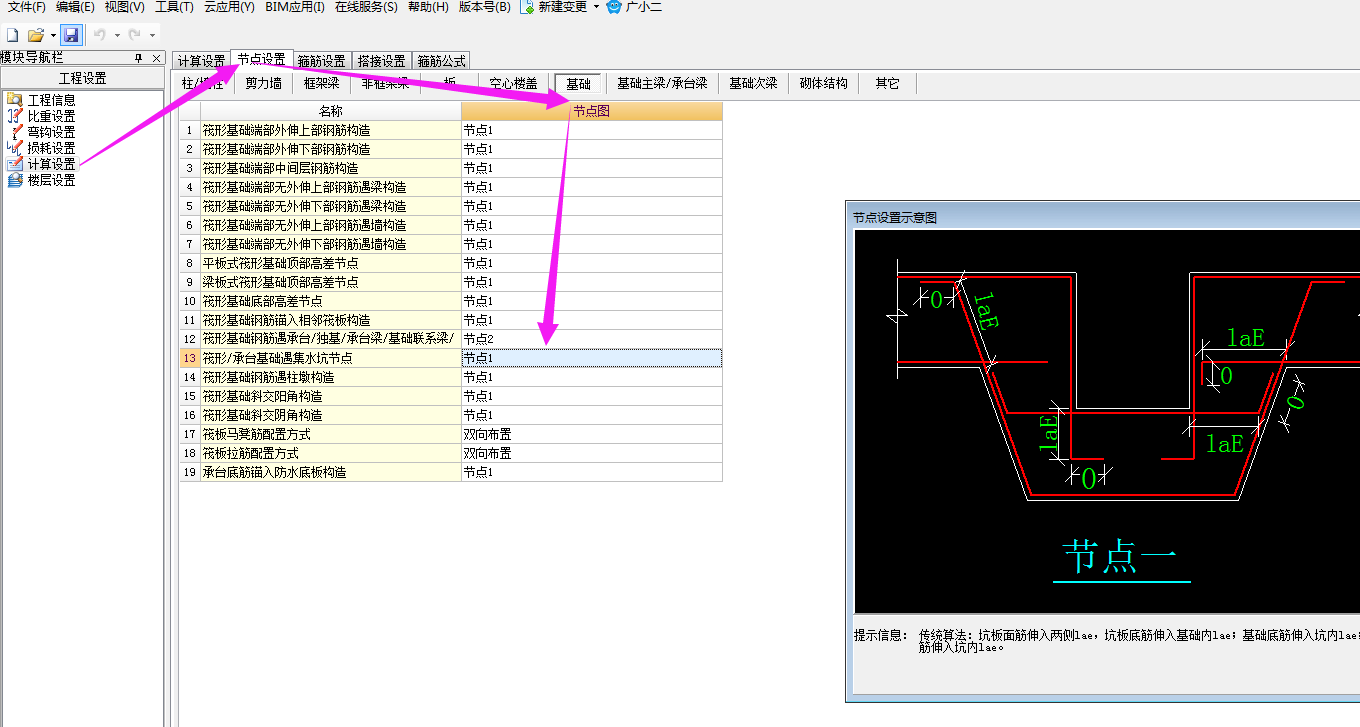
Task: Click the Redo arrow icon
Action: point(135,35)
